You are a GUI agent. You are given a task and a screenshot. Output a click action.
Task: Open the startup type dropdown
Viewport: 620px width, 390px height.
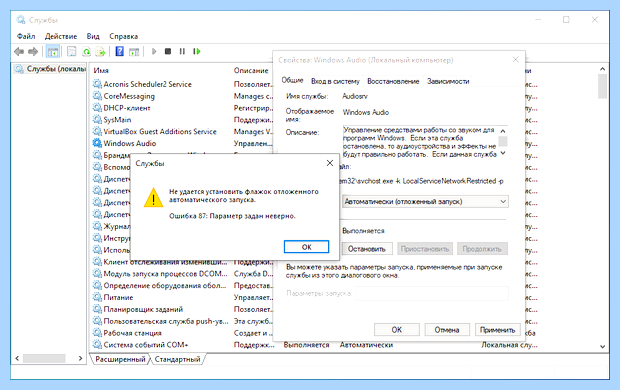pos(425,202)
